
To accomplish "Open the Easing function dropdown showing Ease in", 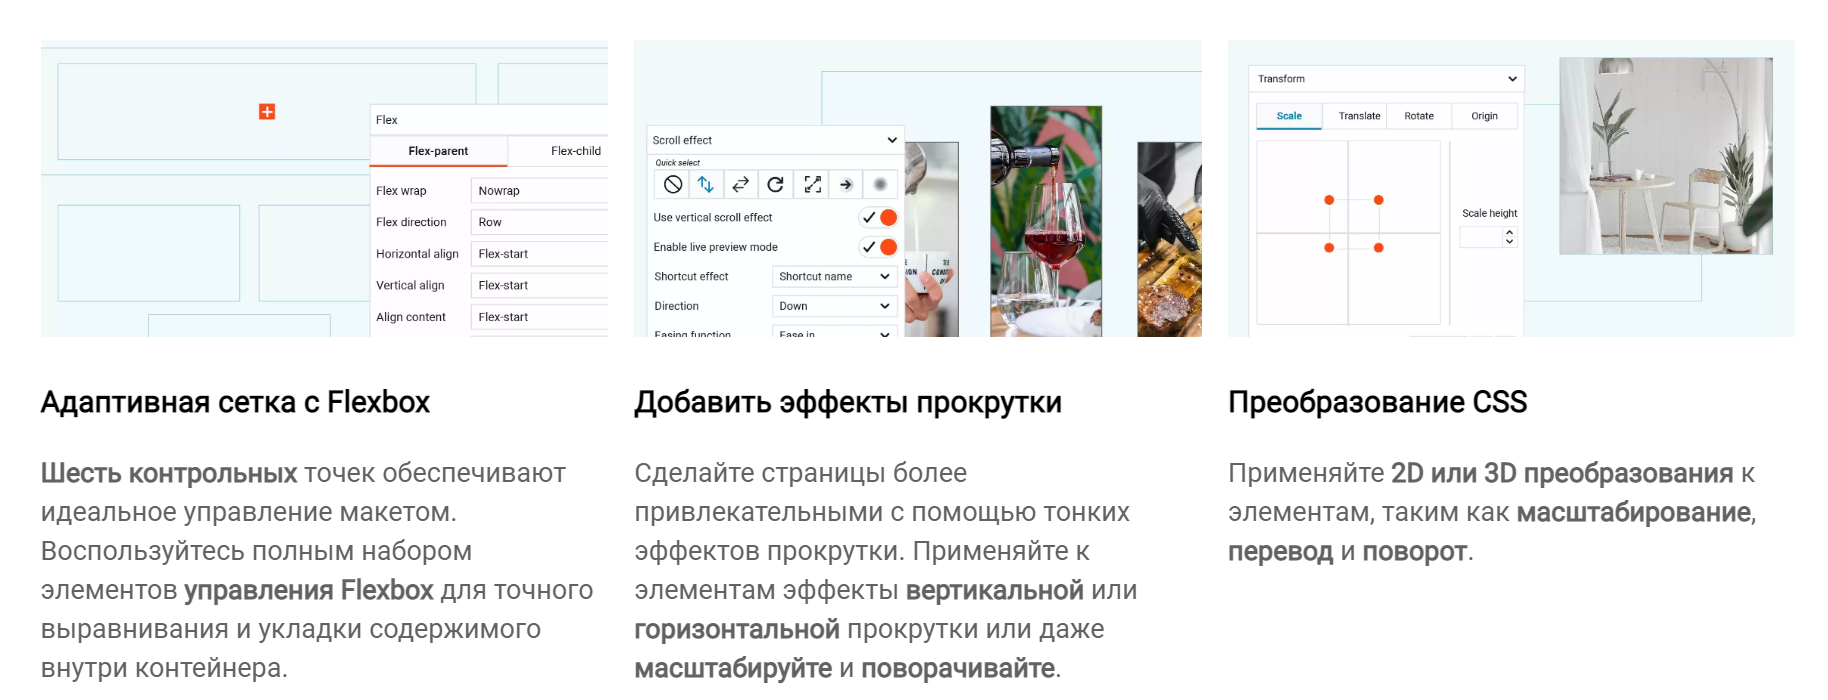I will [835, 332].
